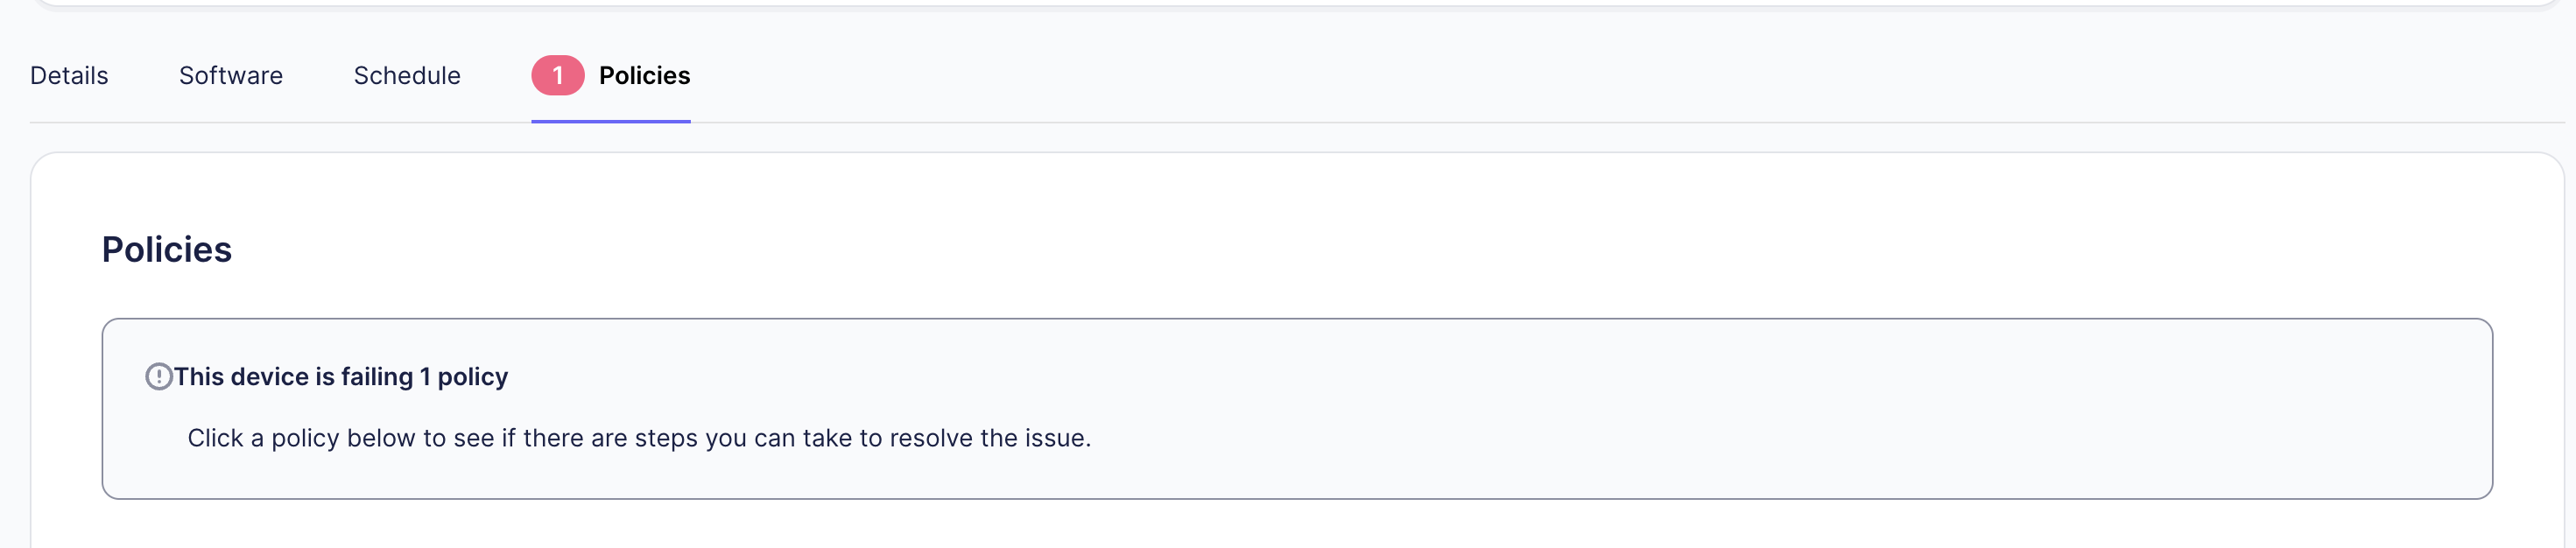The image size is (2576, 548).
Task: Switch to the Details tab
Action: tap(68, 75)
